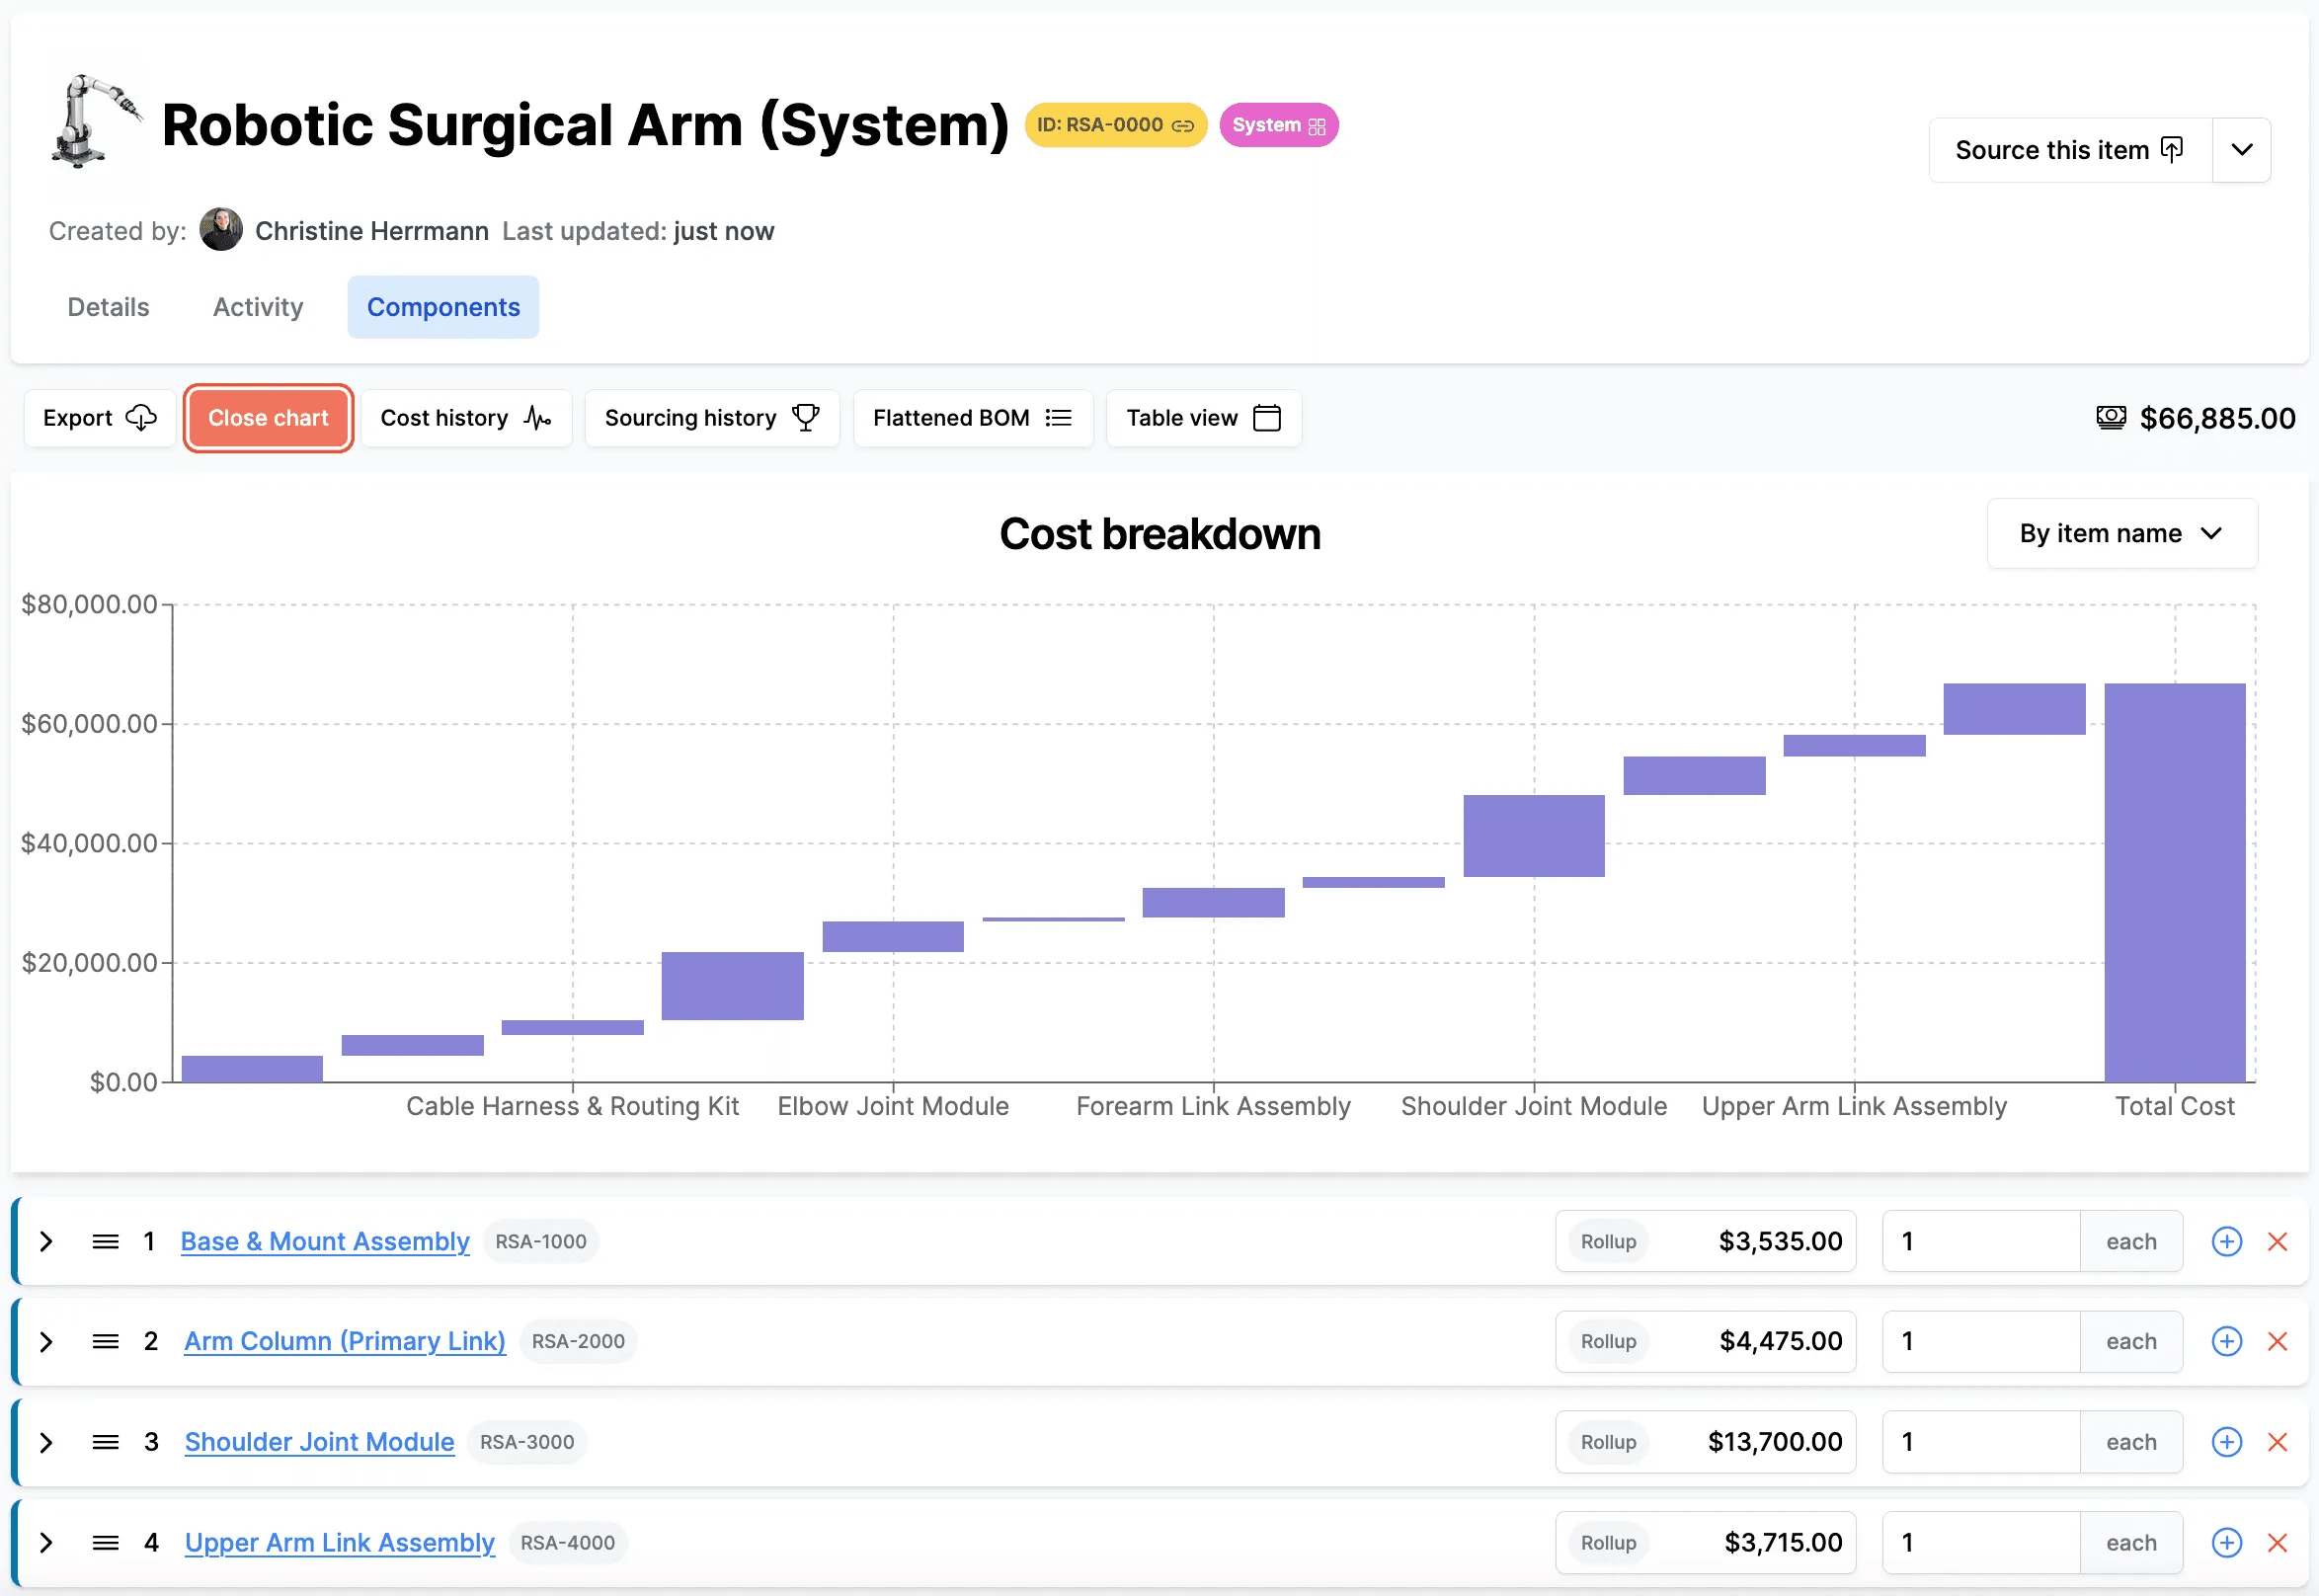Image resolution: width=2319 pixels, height=1596 pixels.
Task: Expand the Base & Mount Assembly row
Action: coord(46,1241)
